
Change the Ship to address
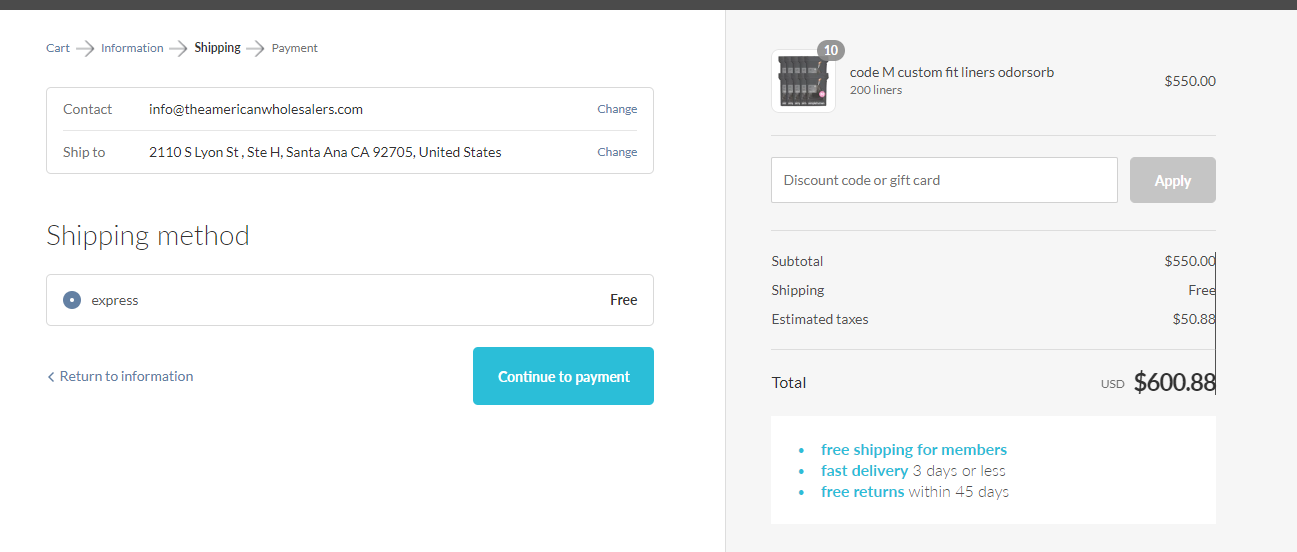[617, 152]
